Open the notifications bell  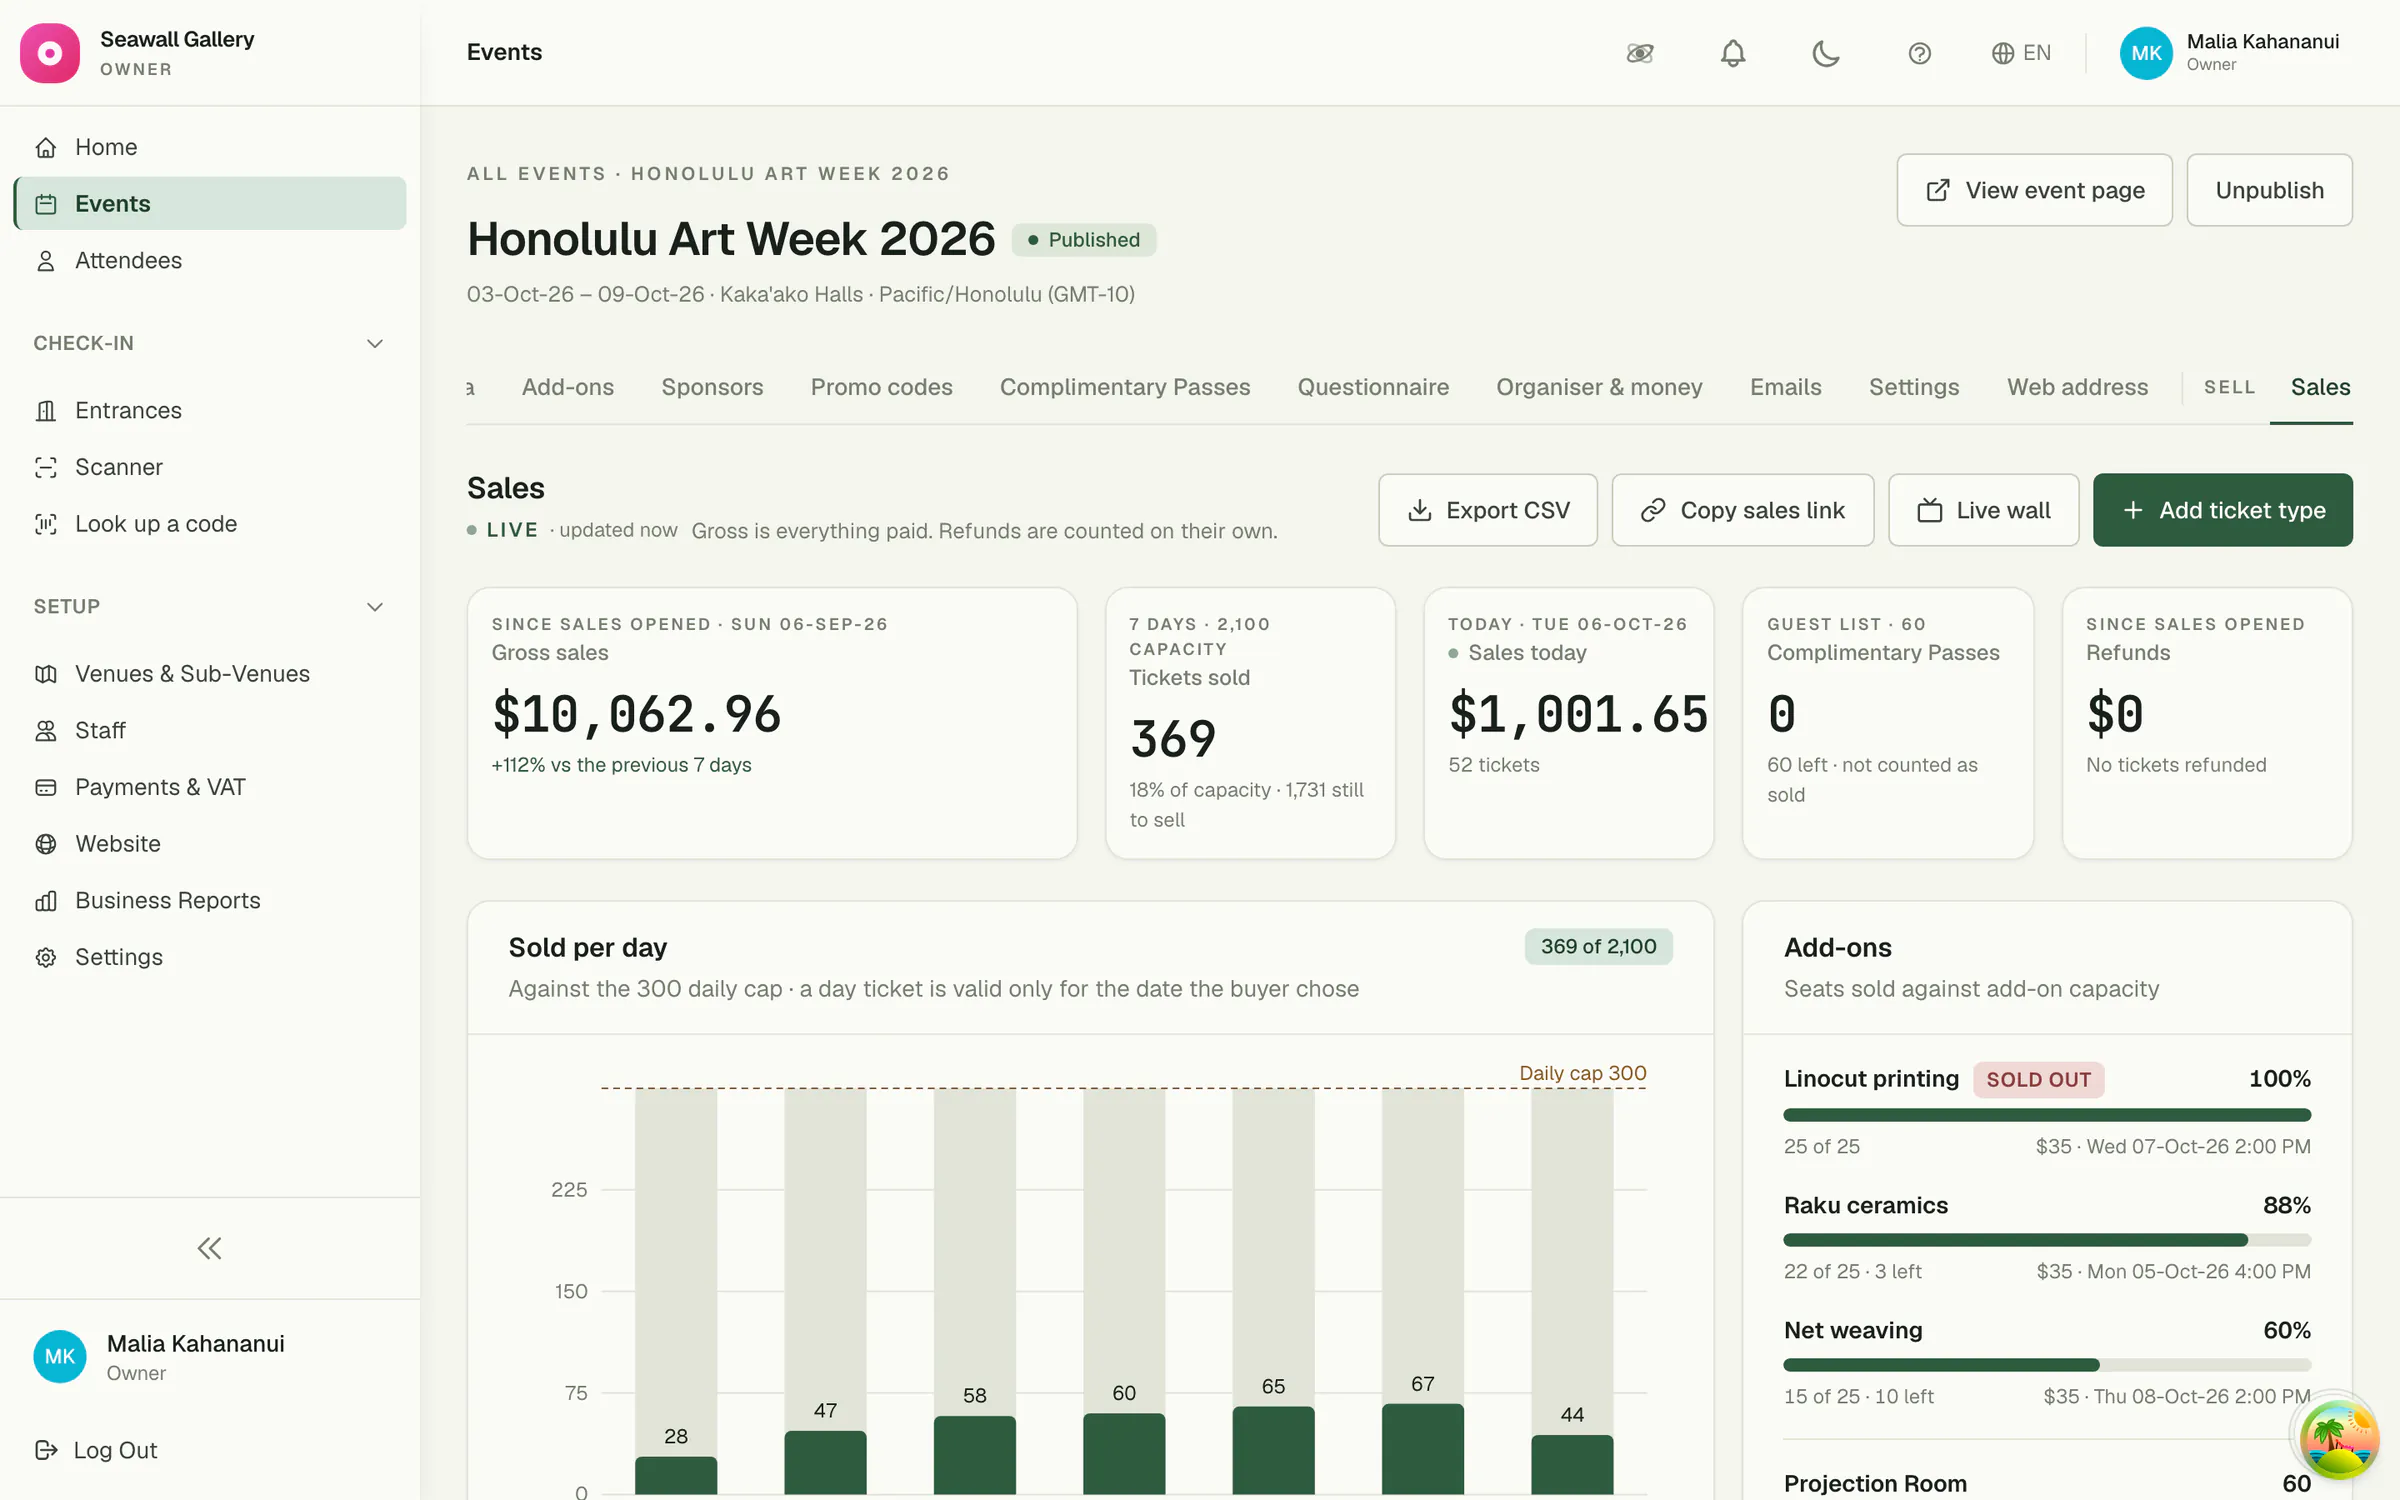tap(1733, 53)
